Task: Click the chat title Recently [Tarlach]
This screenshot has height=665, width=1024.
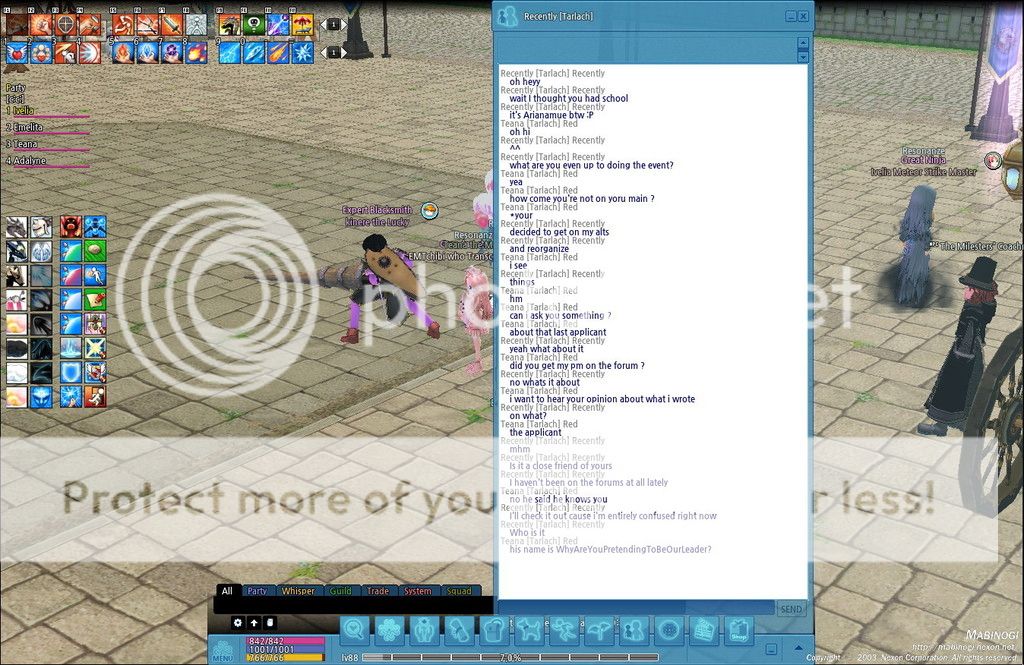Action: [x=558, y=16]
